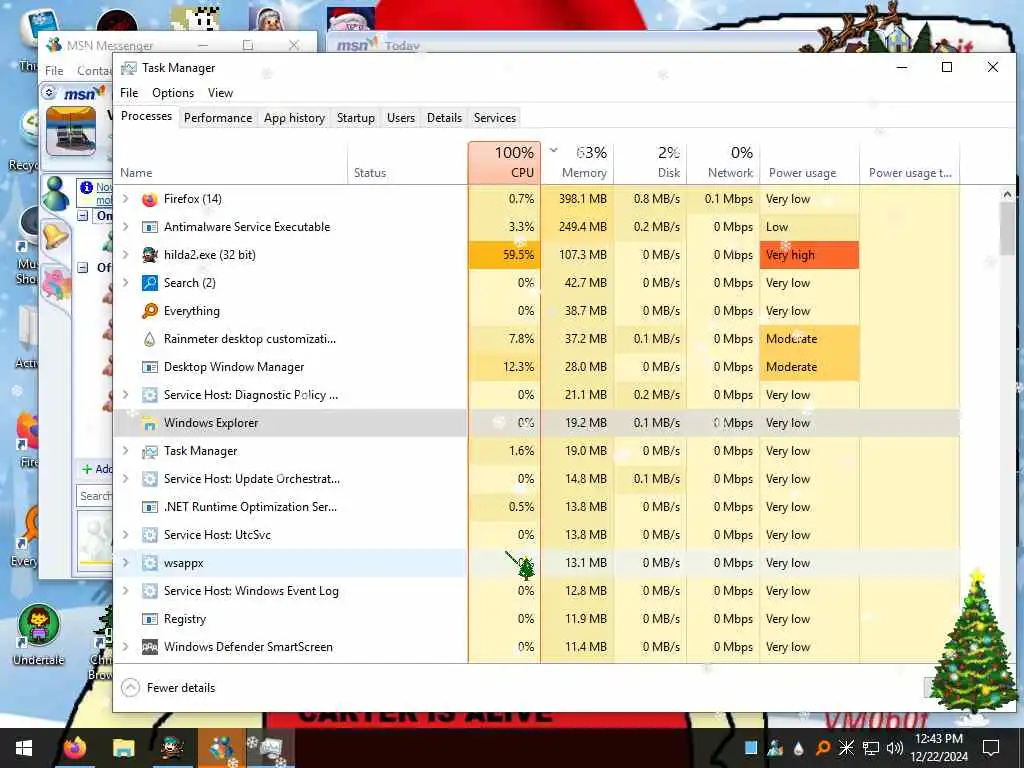Switch to the Details tab
Screen dimensions: 1024x768
(x=444, y=118)
